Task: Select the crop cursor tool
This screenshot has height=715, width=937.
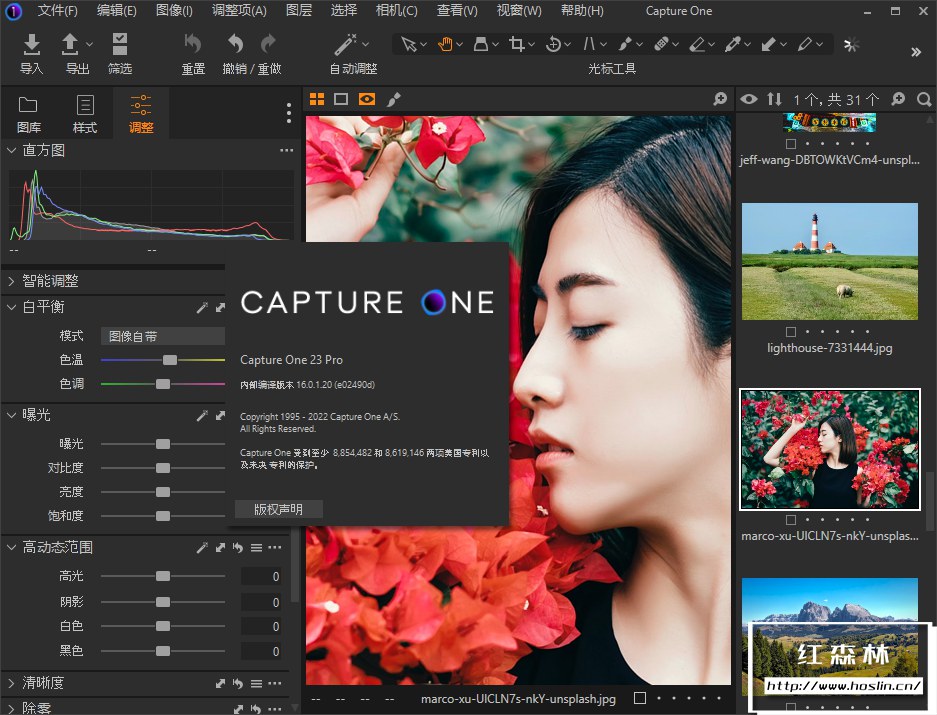Action: (x=517, y=44)
